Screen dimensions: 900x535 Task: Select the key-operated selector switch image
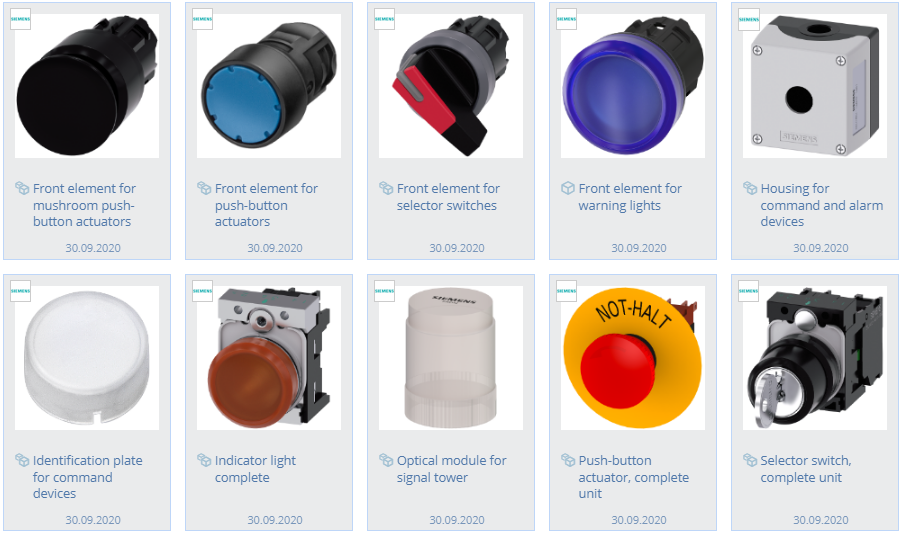point(814,358)
